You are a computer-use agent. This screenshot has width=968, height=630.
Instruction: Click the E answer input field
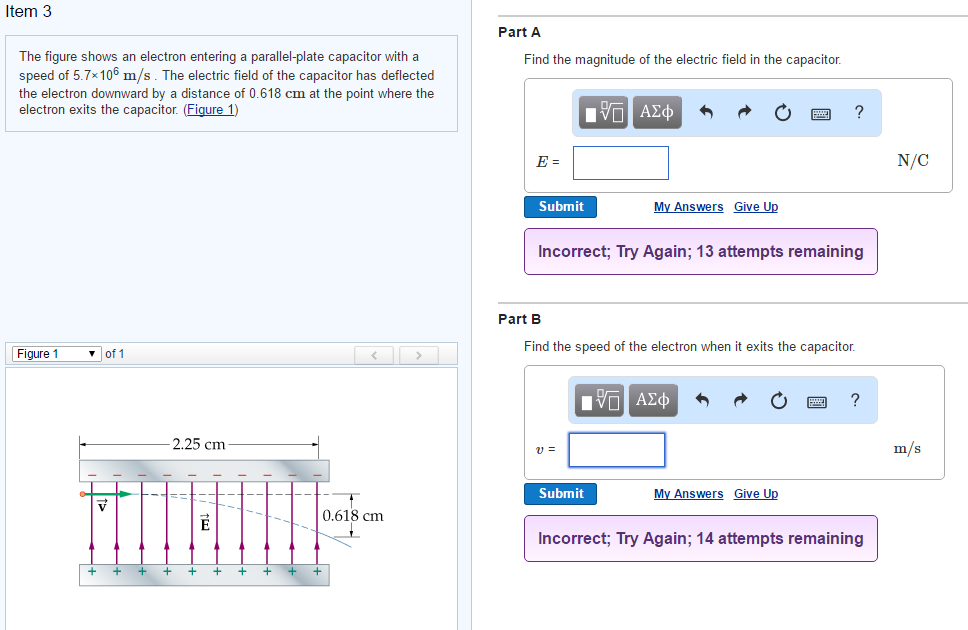pos(620,163)
